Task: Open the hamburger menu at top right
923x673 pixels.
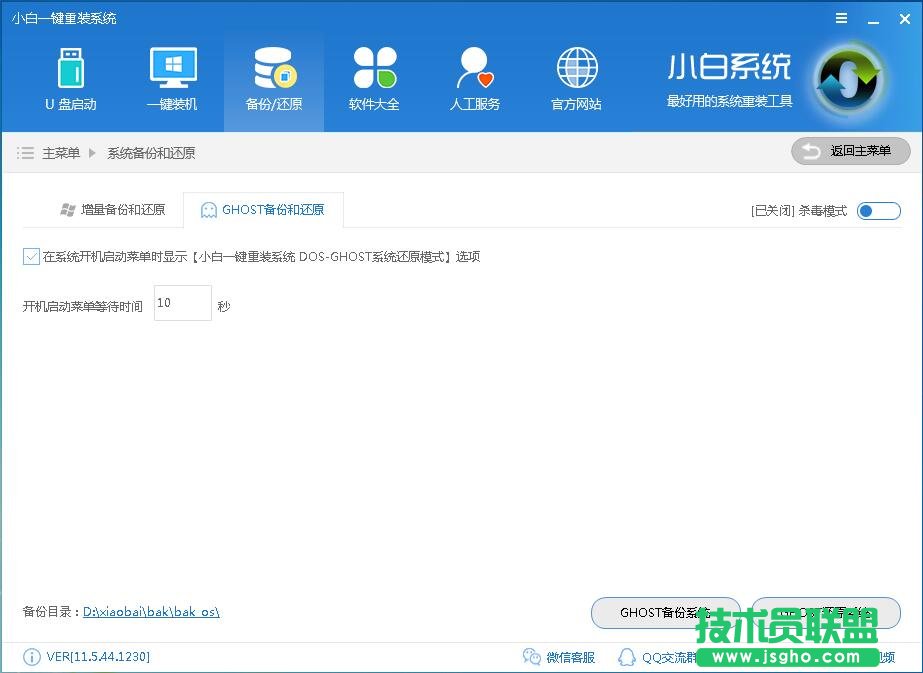Action: tap(841, 18)
